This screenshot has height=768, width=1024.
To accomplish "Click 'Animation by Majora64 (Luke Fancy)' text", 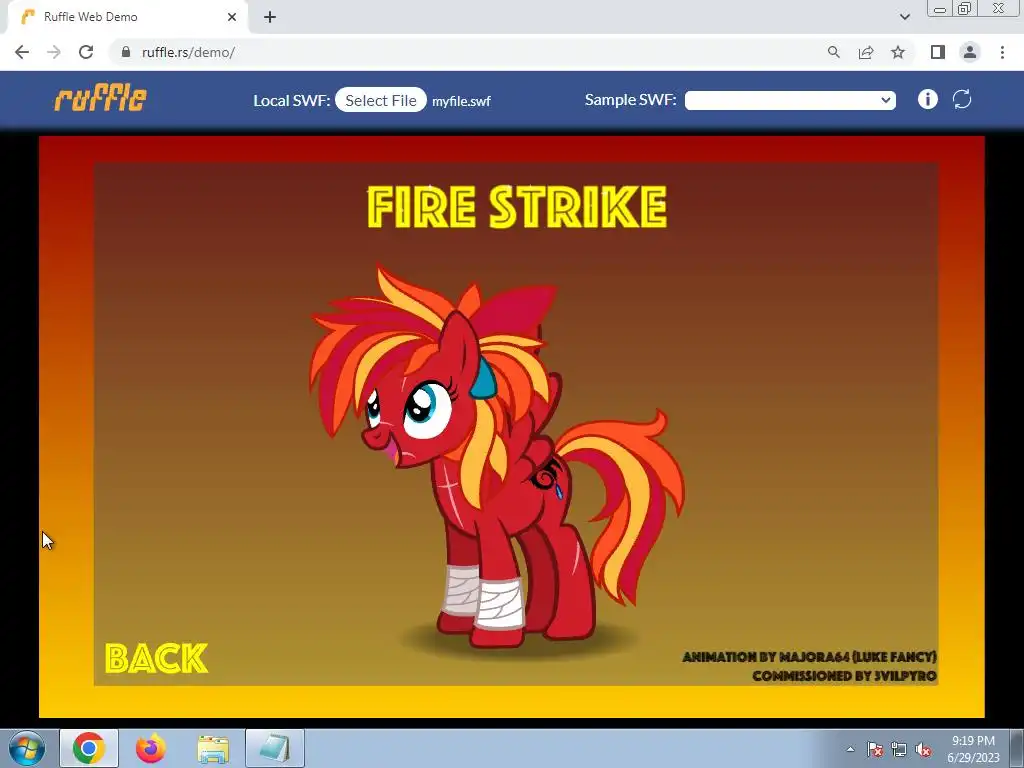I will coord(809,656).
